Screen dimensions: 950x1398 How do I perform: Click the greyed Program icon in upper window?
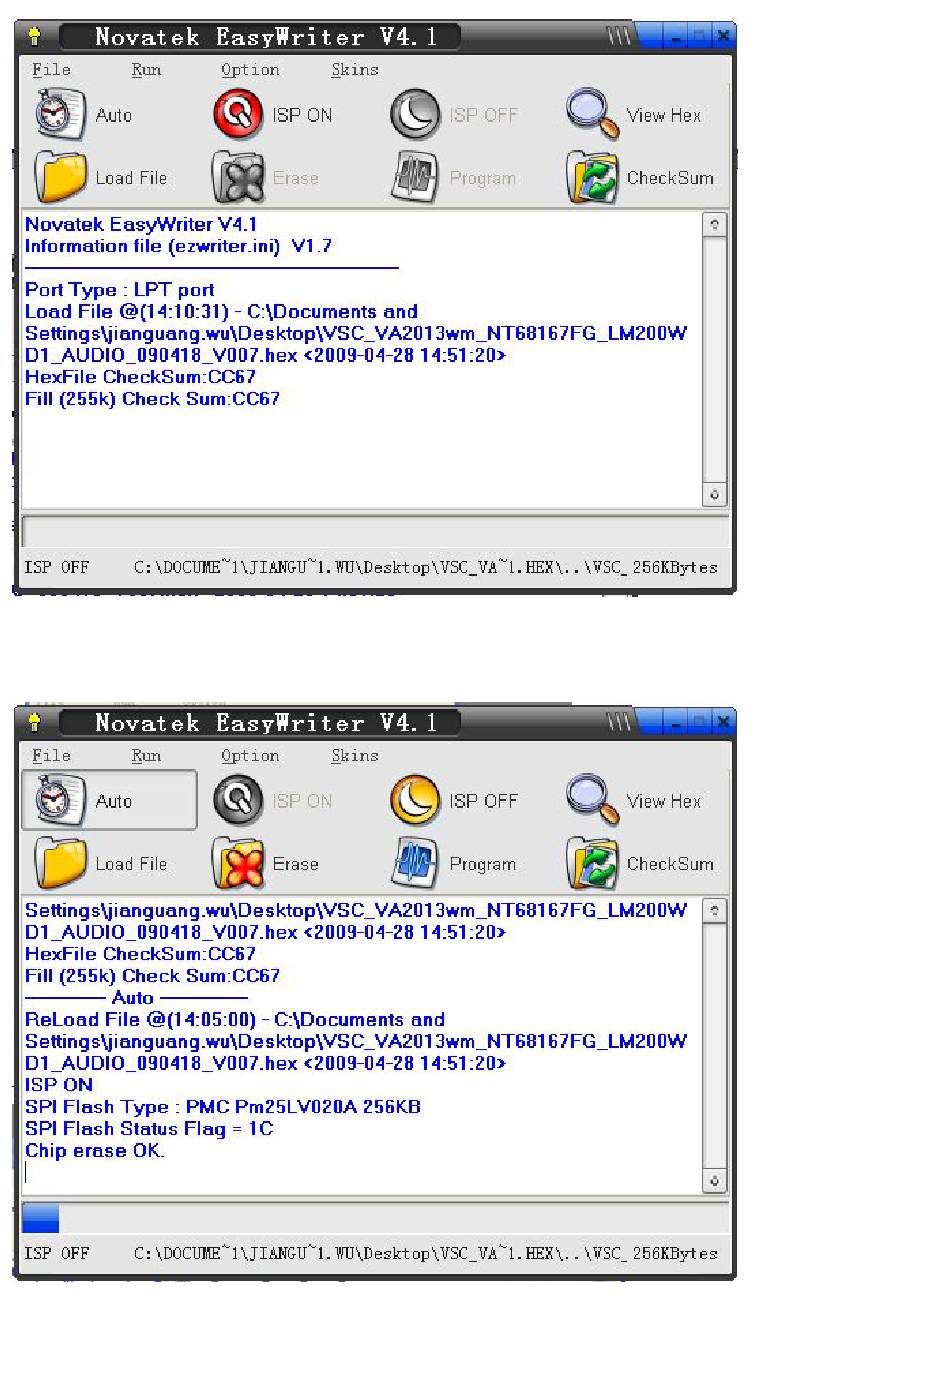click(415, 177)
